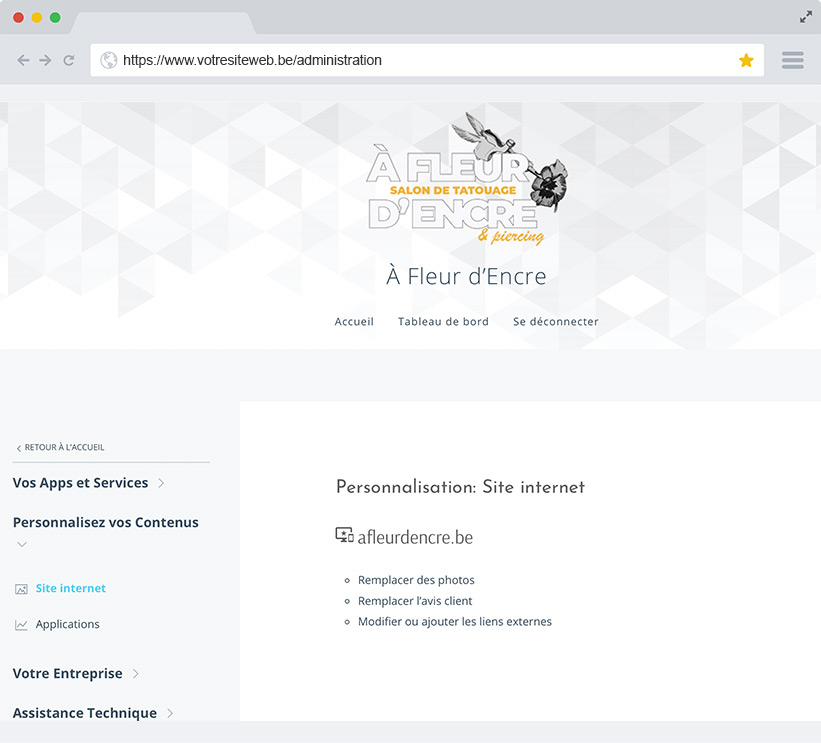821x743 pixels.
Task: Expand Vos Apps et Services section
Action: pyautogui.click(x=161, y=483)
